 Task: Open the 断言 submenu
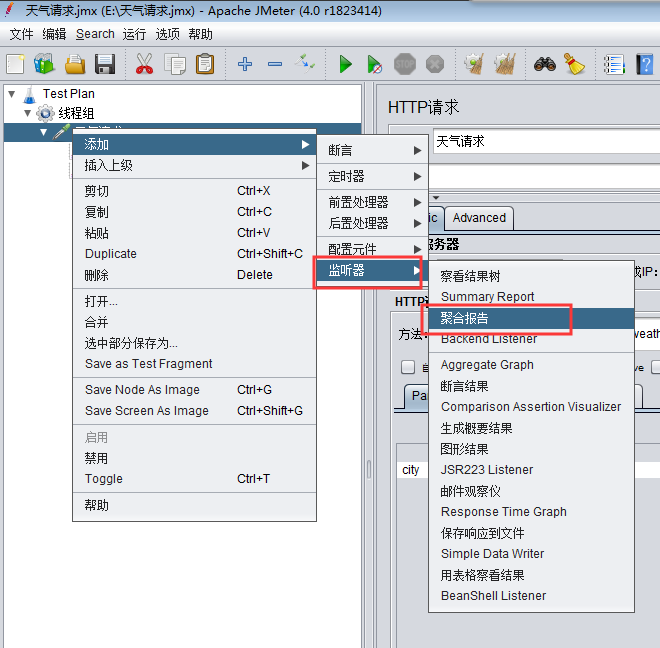click(373, 150)
